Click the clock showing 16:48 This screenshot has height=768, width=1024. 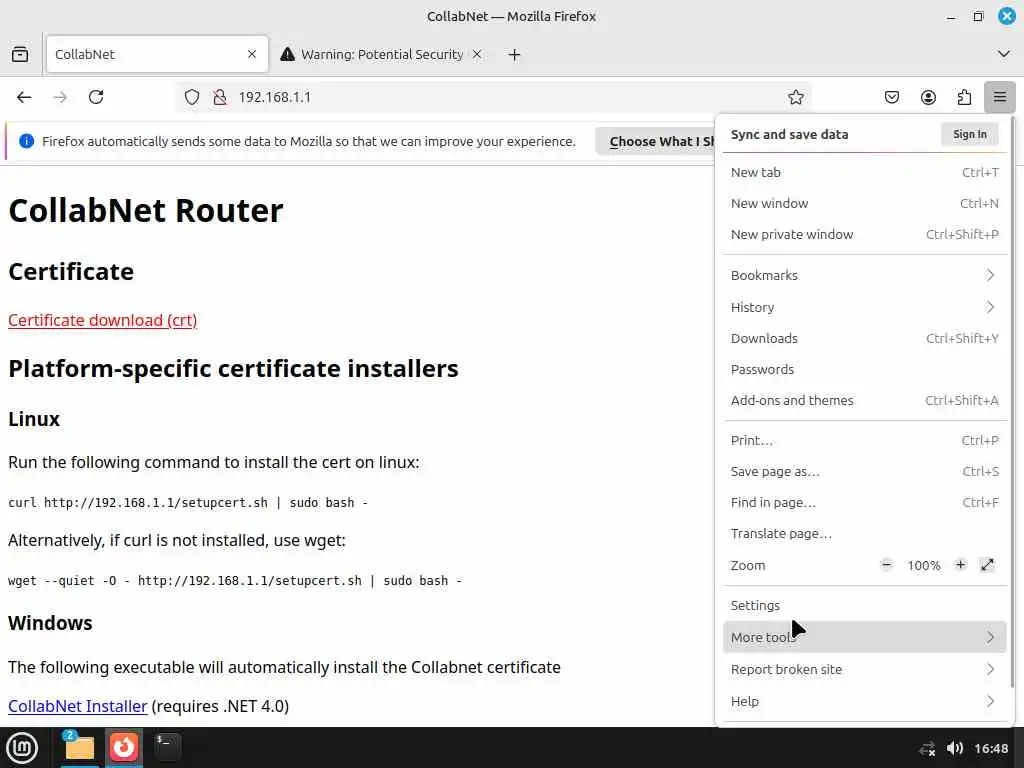point(991,748)
